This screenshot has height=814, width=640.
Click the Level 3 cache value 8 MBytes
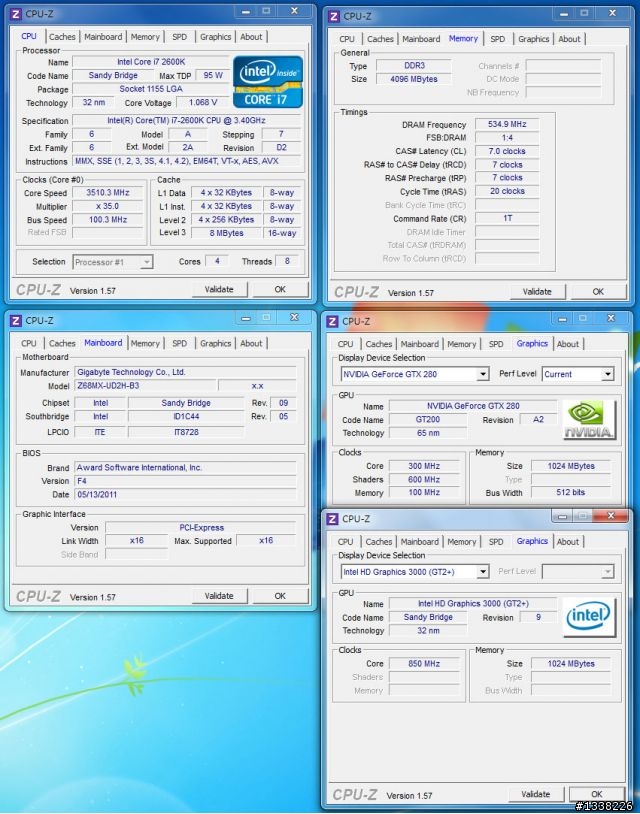tap(226, 233)
